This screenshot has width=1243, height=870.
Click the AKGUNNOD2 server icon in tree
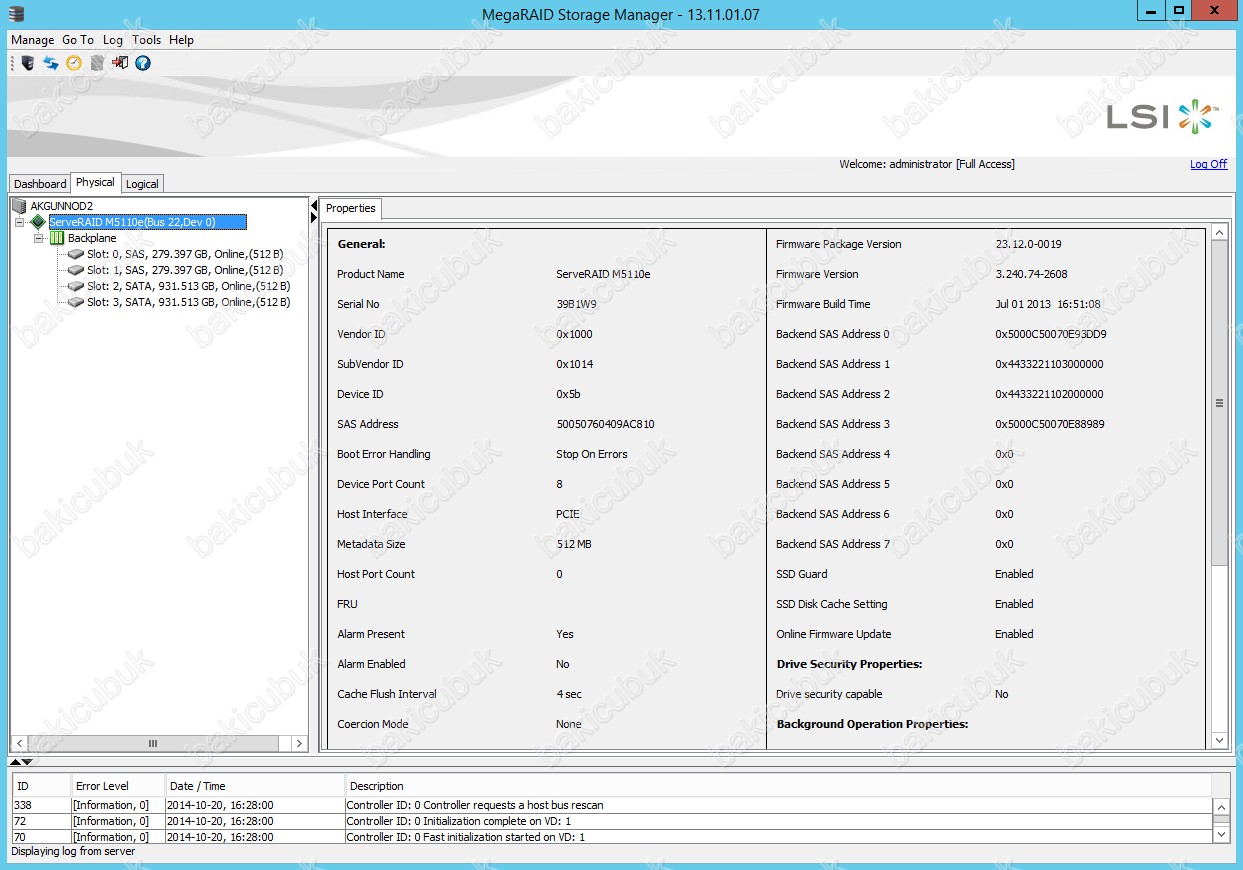point(19,206)
